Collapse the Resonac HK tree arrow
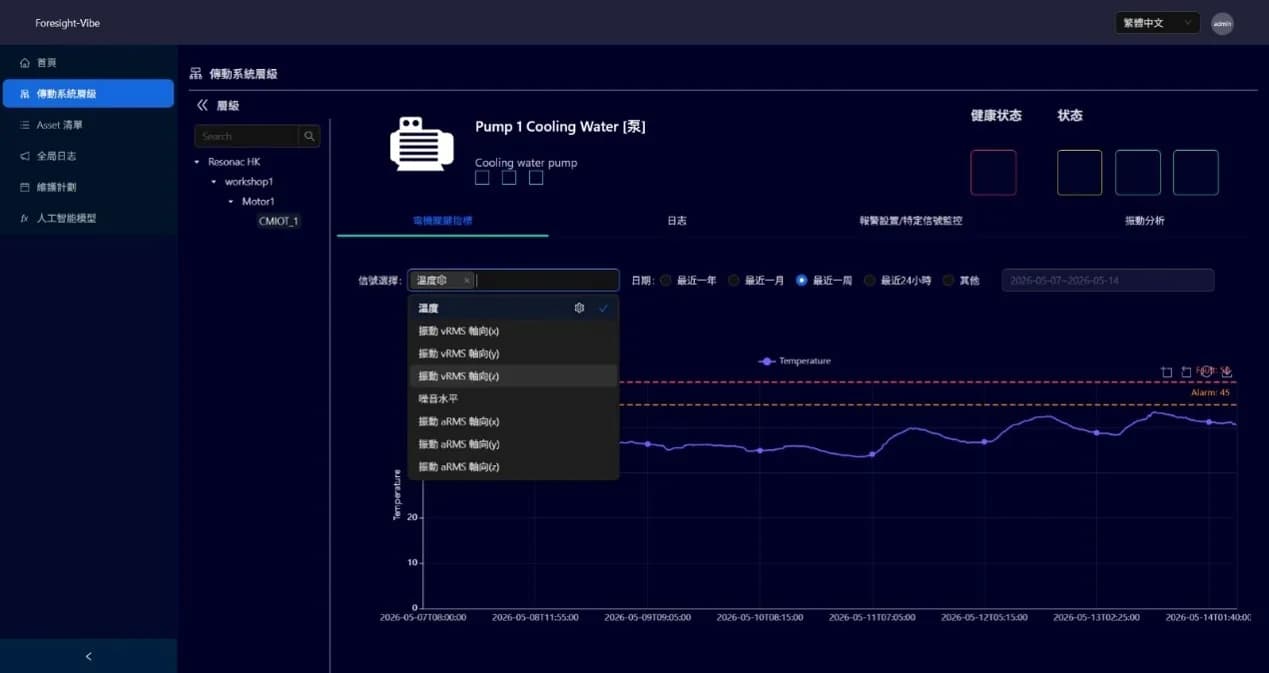Viewport: 1269px width, 673px height. click(x=198, y=162)
